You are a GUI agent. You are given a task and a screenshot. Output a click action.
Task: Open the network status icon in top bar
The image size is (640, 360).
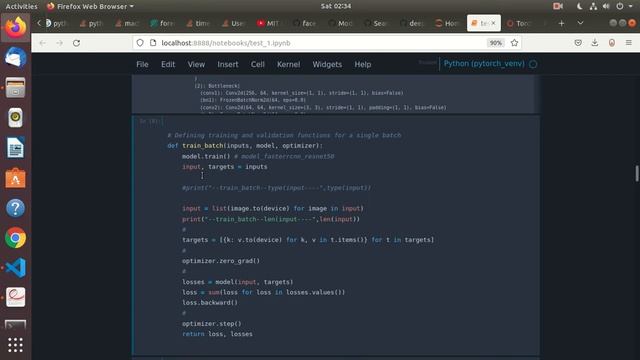[x=593, y=6]
